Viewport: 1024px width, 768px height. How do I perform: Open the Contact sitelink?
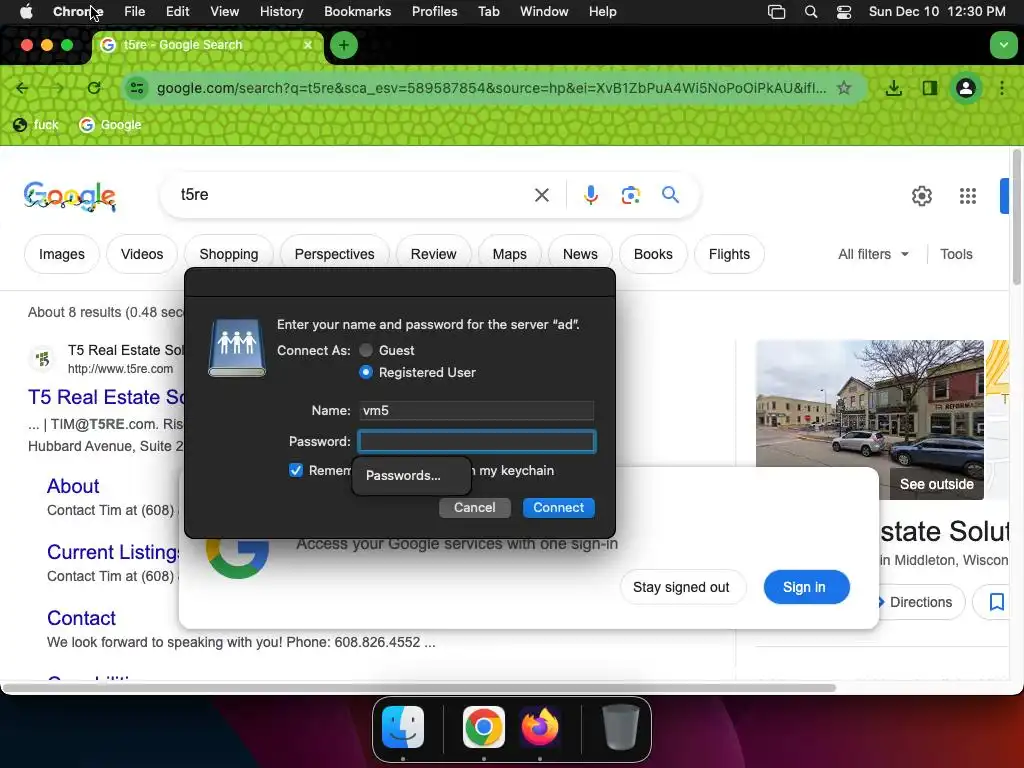coord(81,618)
